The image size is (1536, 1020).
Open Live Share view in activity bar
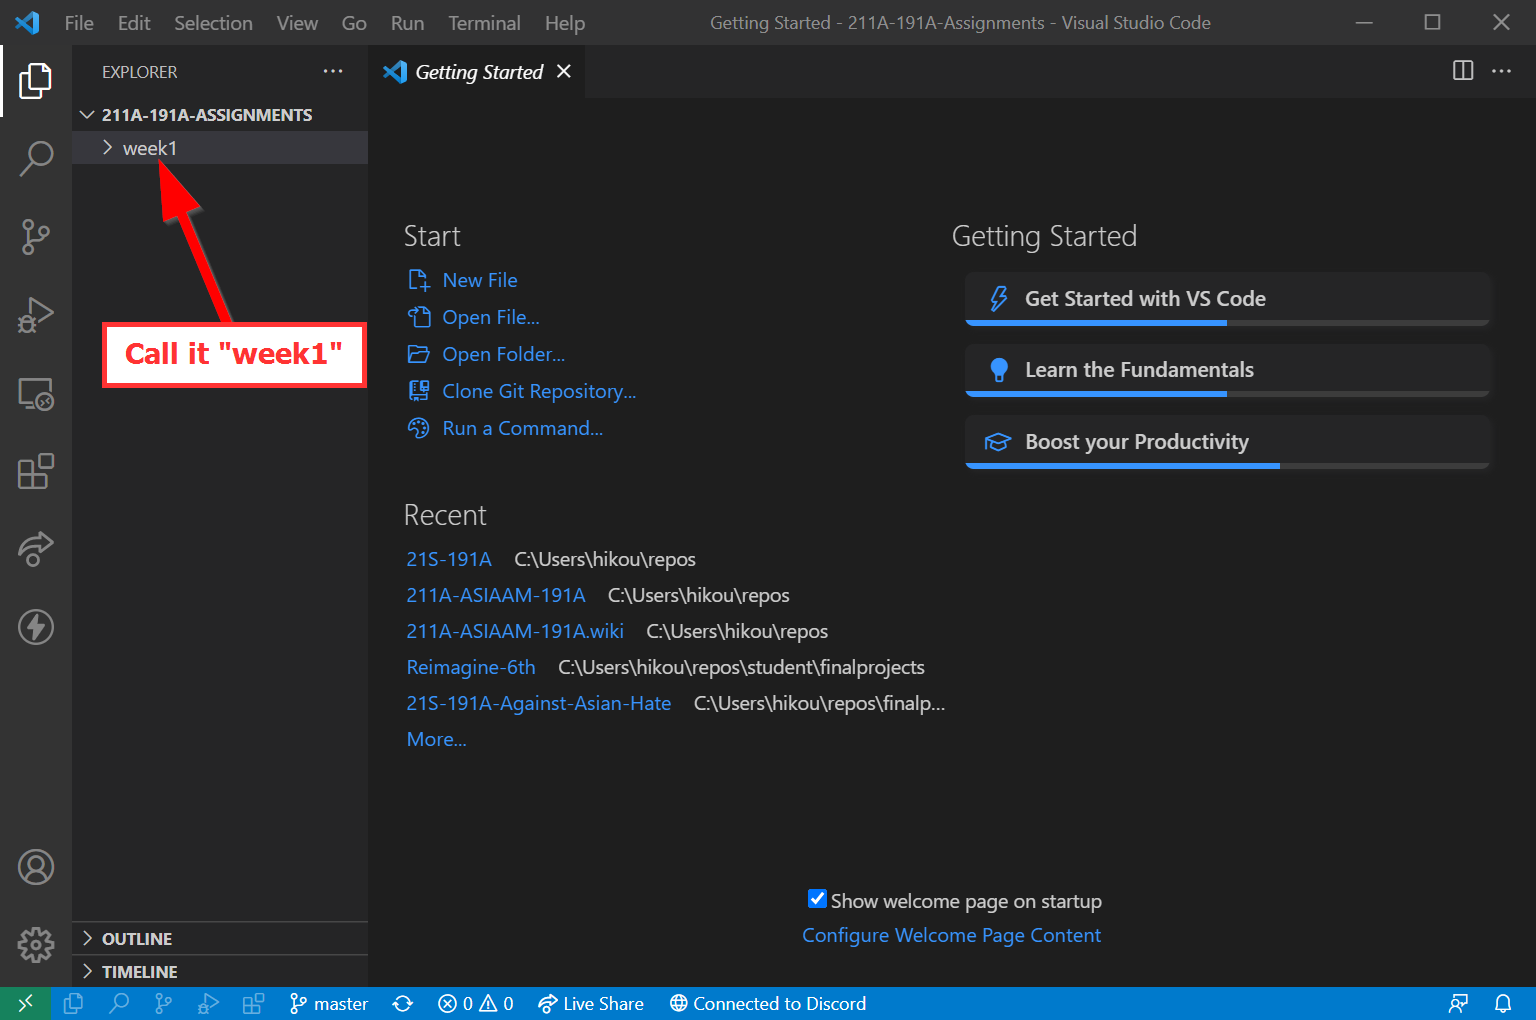click(x=36, y=548)
